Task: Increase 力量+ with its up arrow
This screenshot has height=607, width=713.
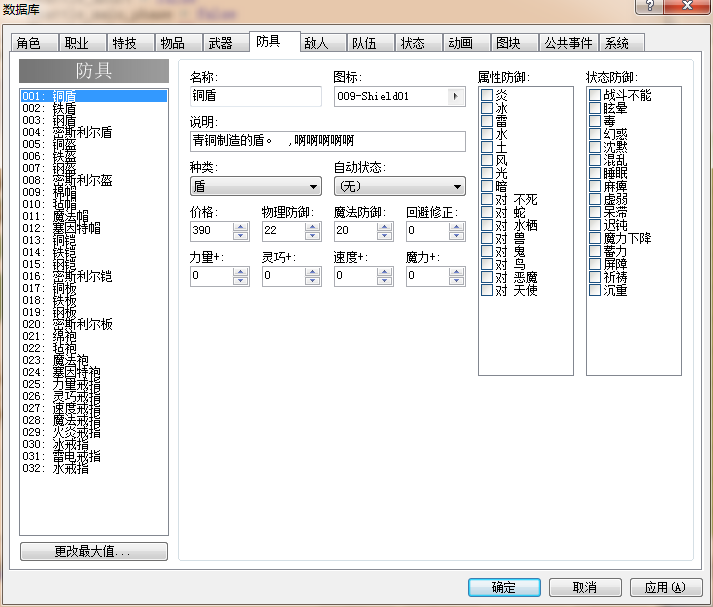Action: coord(241,271)
